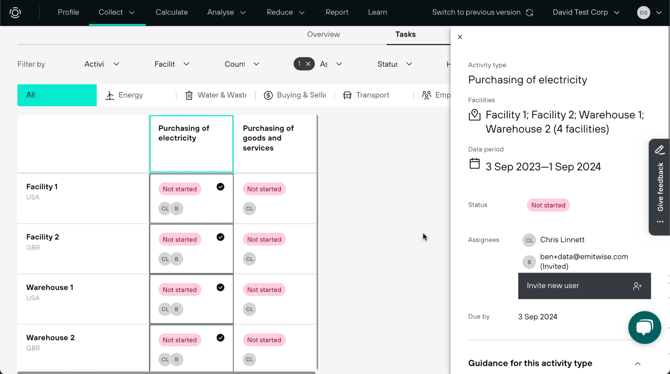Open the Country filter dropdown
The height and width of the screenshot is (374, 670).
coord(242,64)
